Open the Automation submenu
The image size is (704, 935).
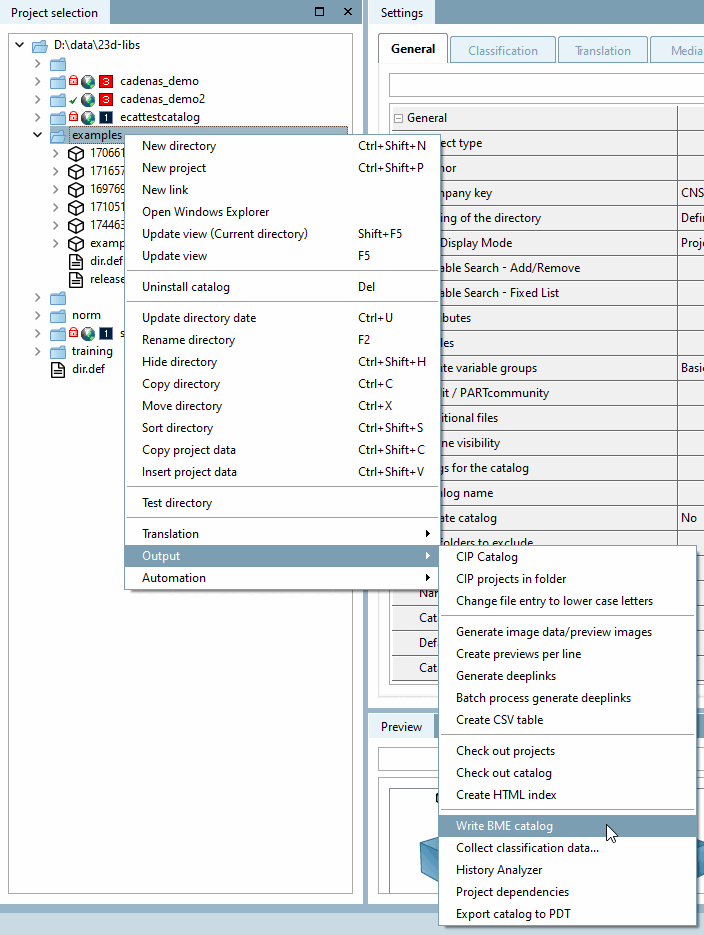(x=281, y=578)
